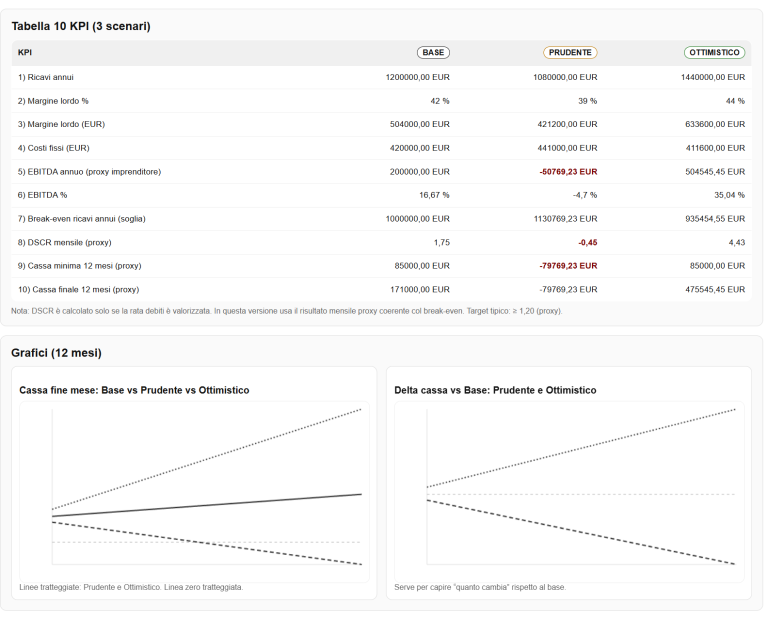The image size is (768, 618).
Task: Select the 'Ricavi annui' row label
Action: pyautogui.click(x=46, y=77)
